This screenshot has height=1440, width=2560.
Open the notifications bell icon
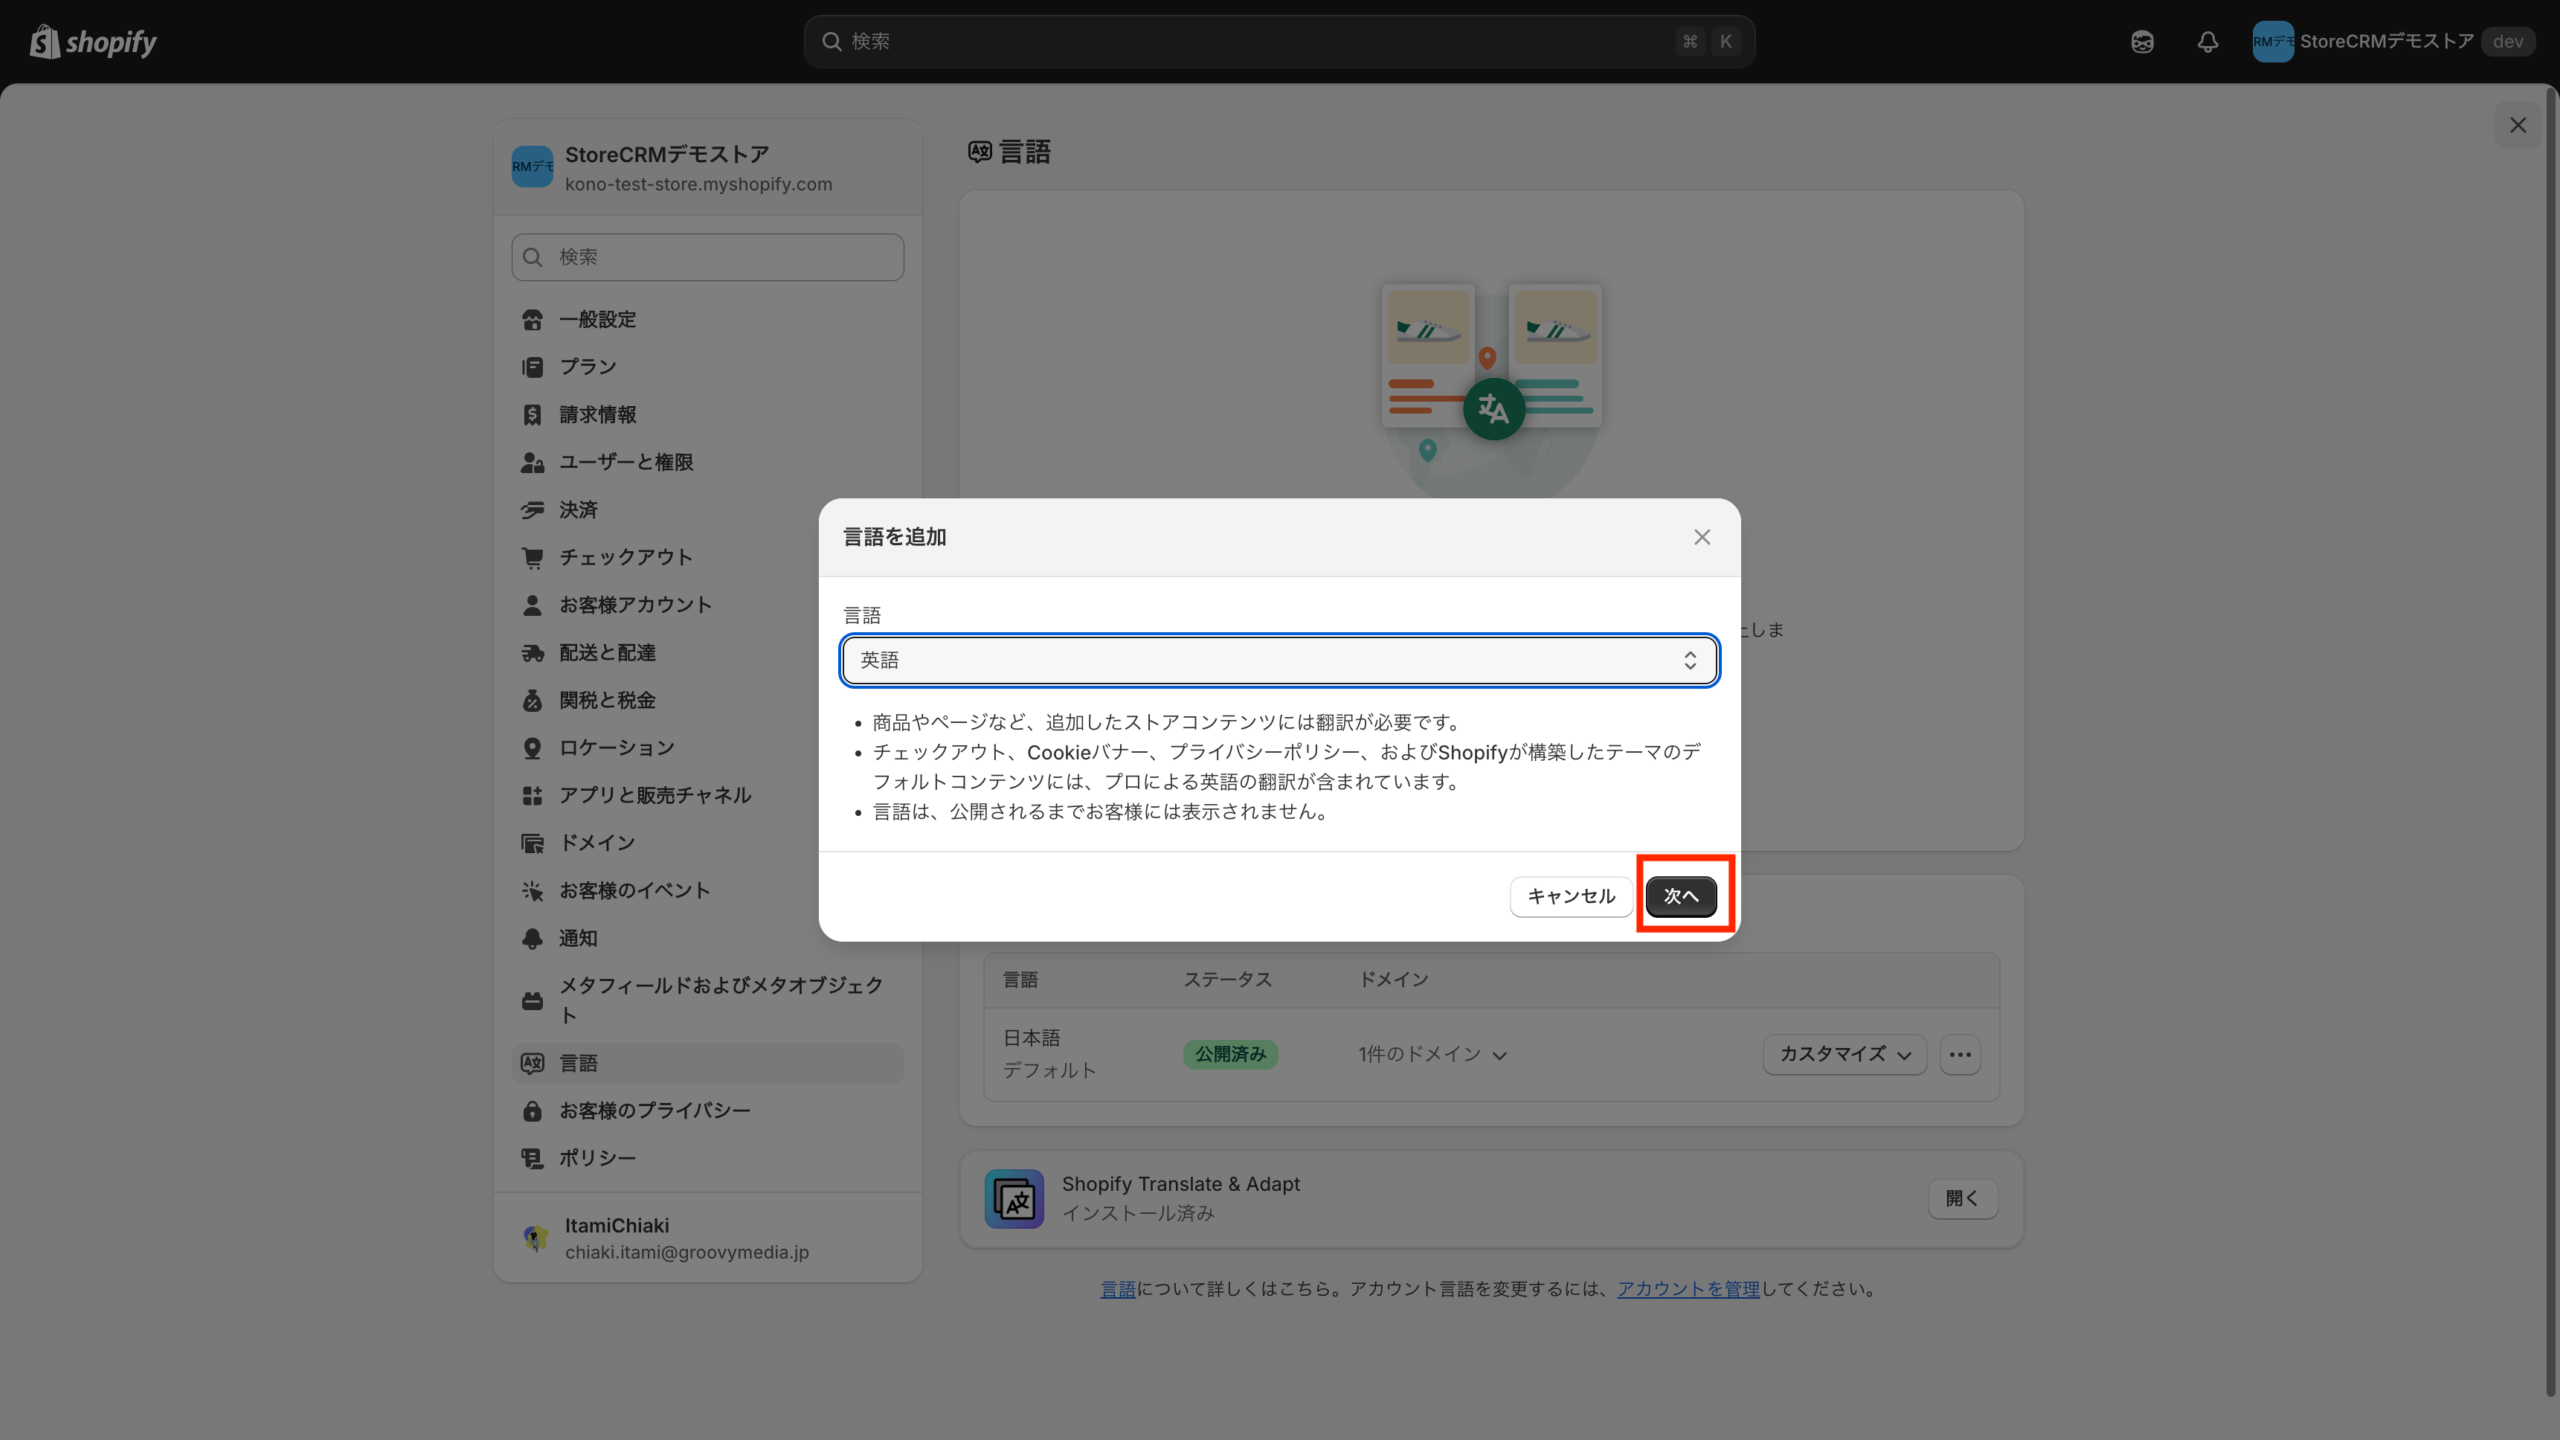[x=2207, y=42]
